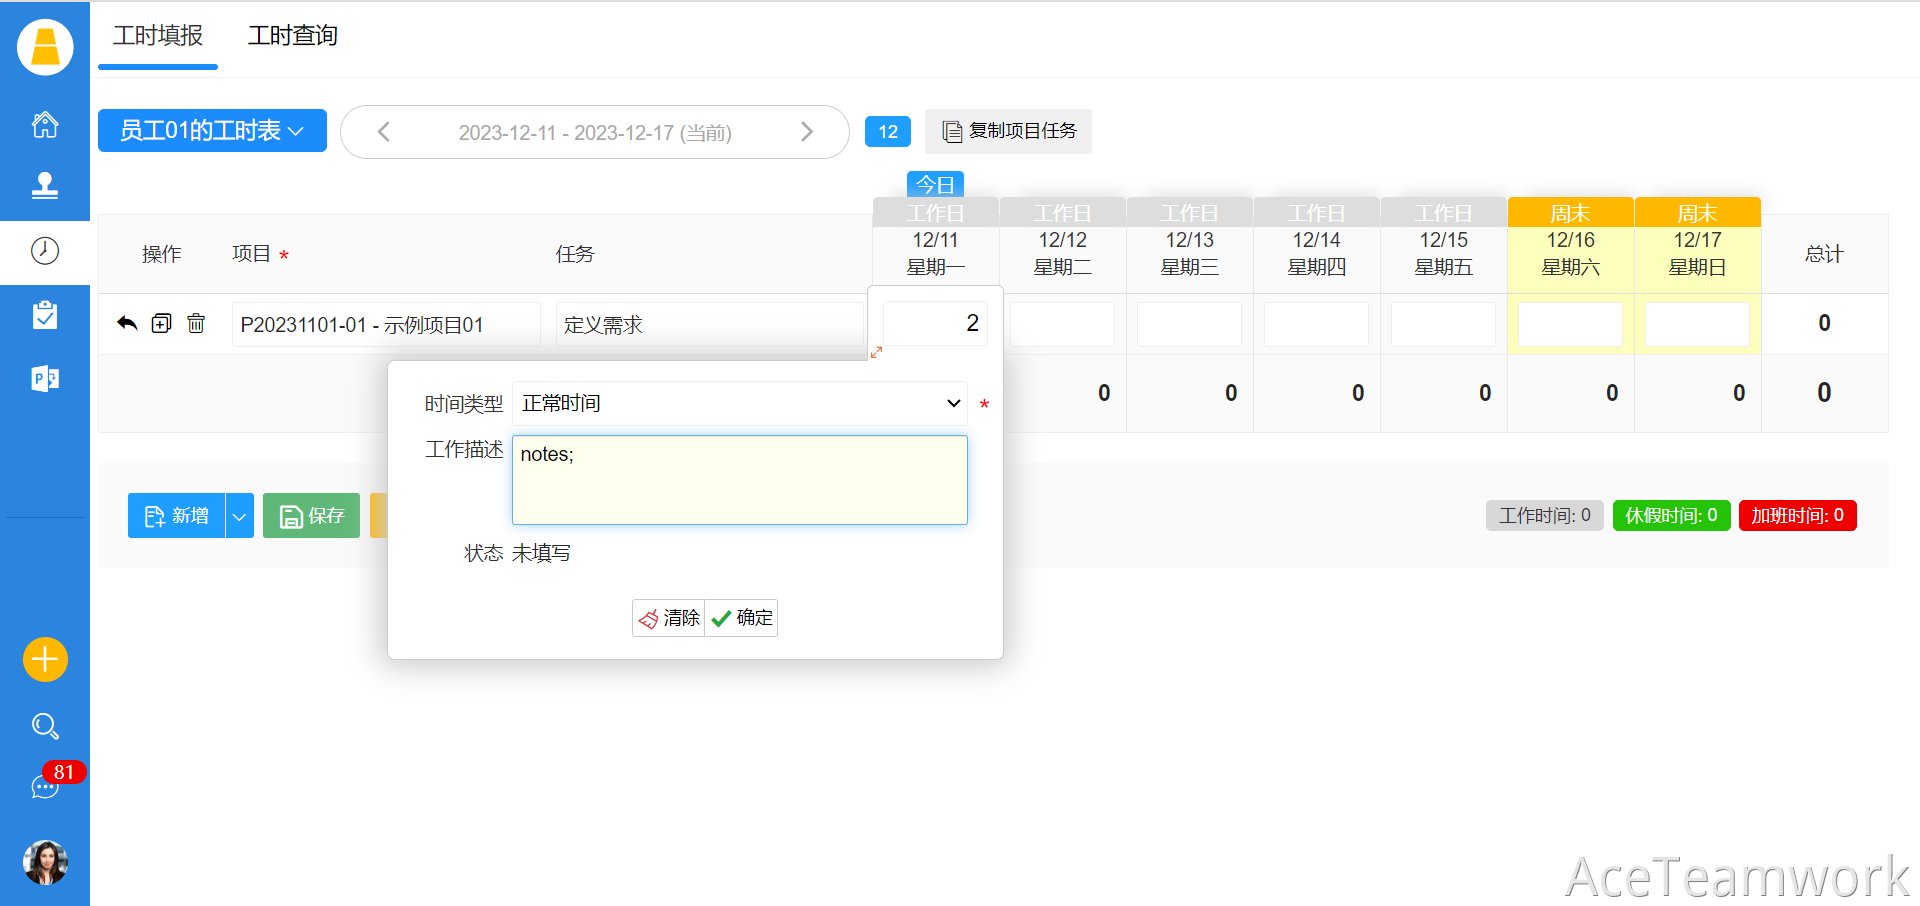Viewport: 1920px width, 906px height.
Task: Click the home icon in sidebar
Action: point(45,125)
